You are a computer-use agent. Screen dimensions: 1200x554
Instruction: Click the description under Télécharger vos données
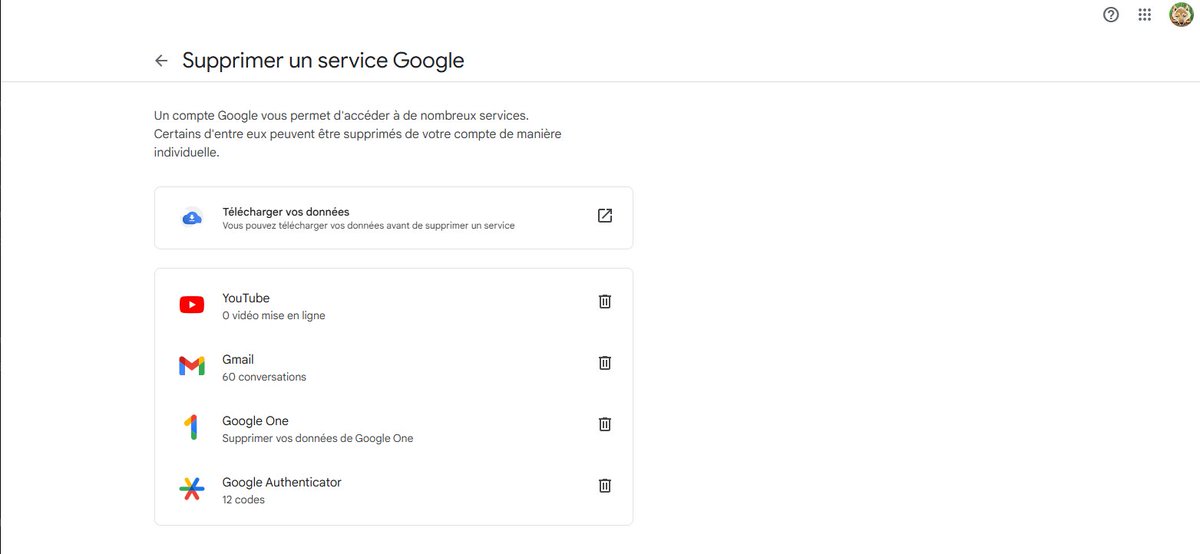(369, 226)
